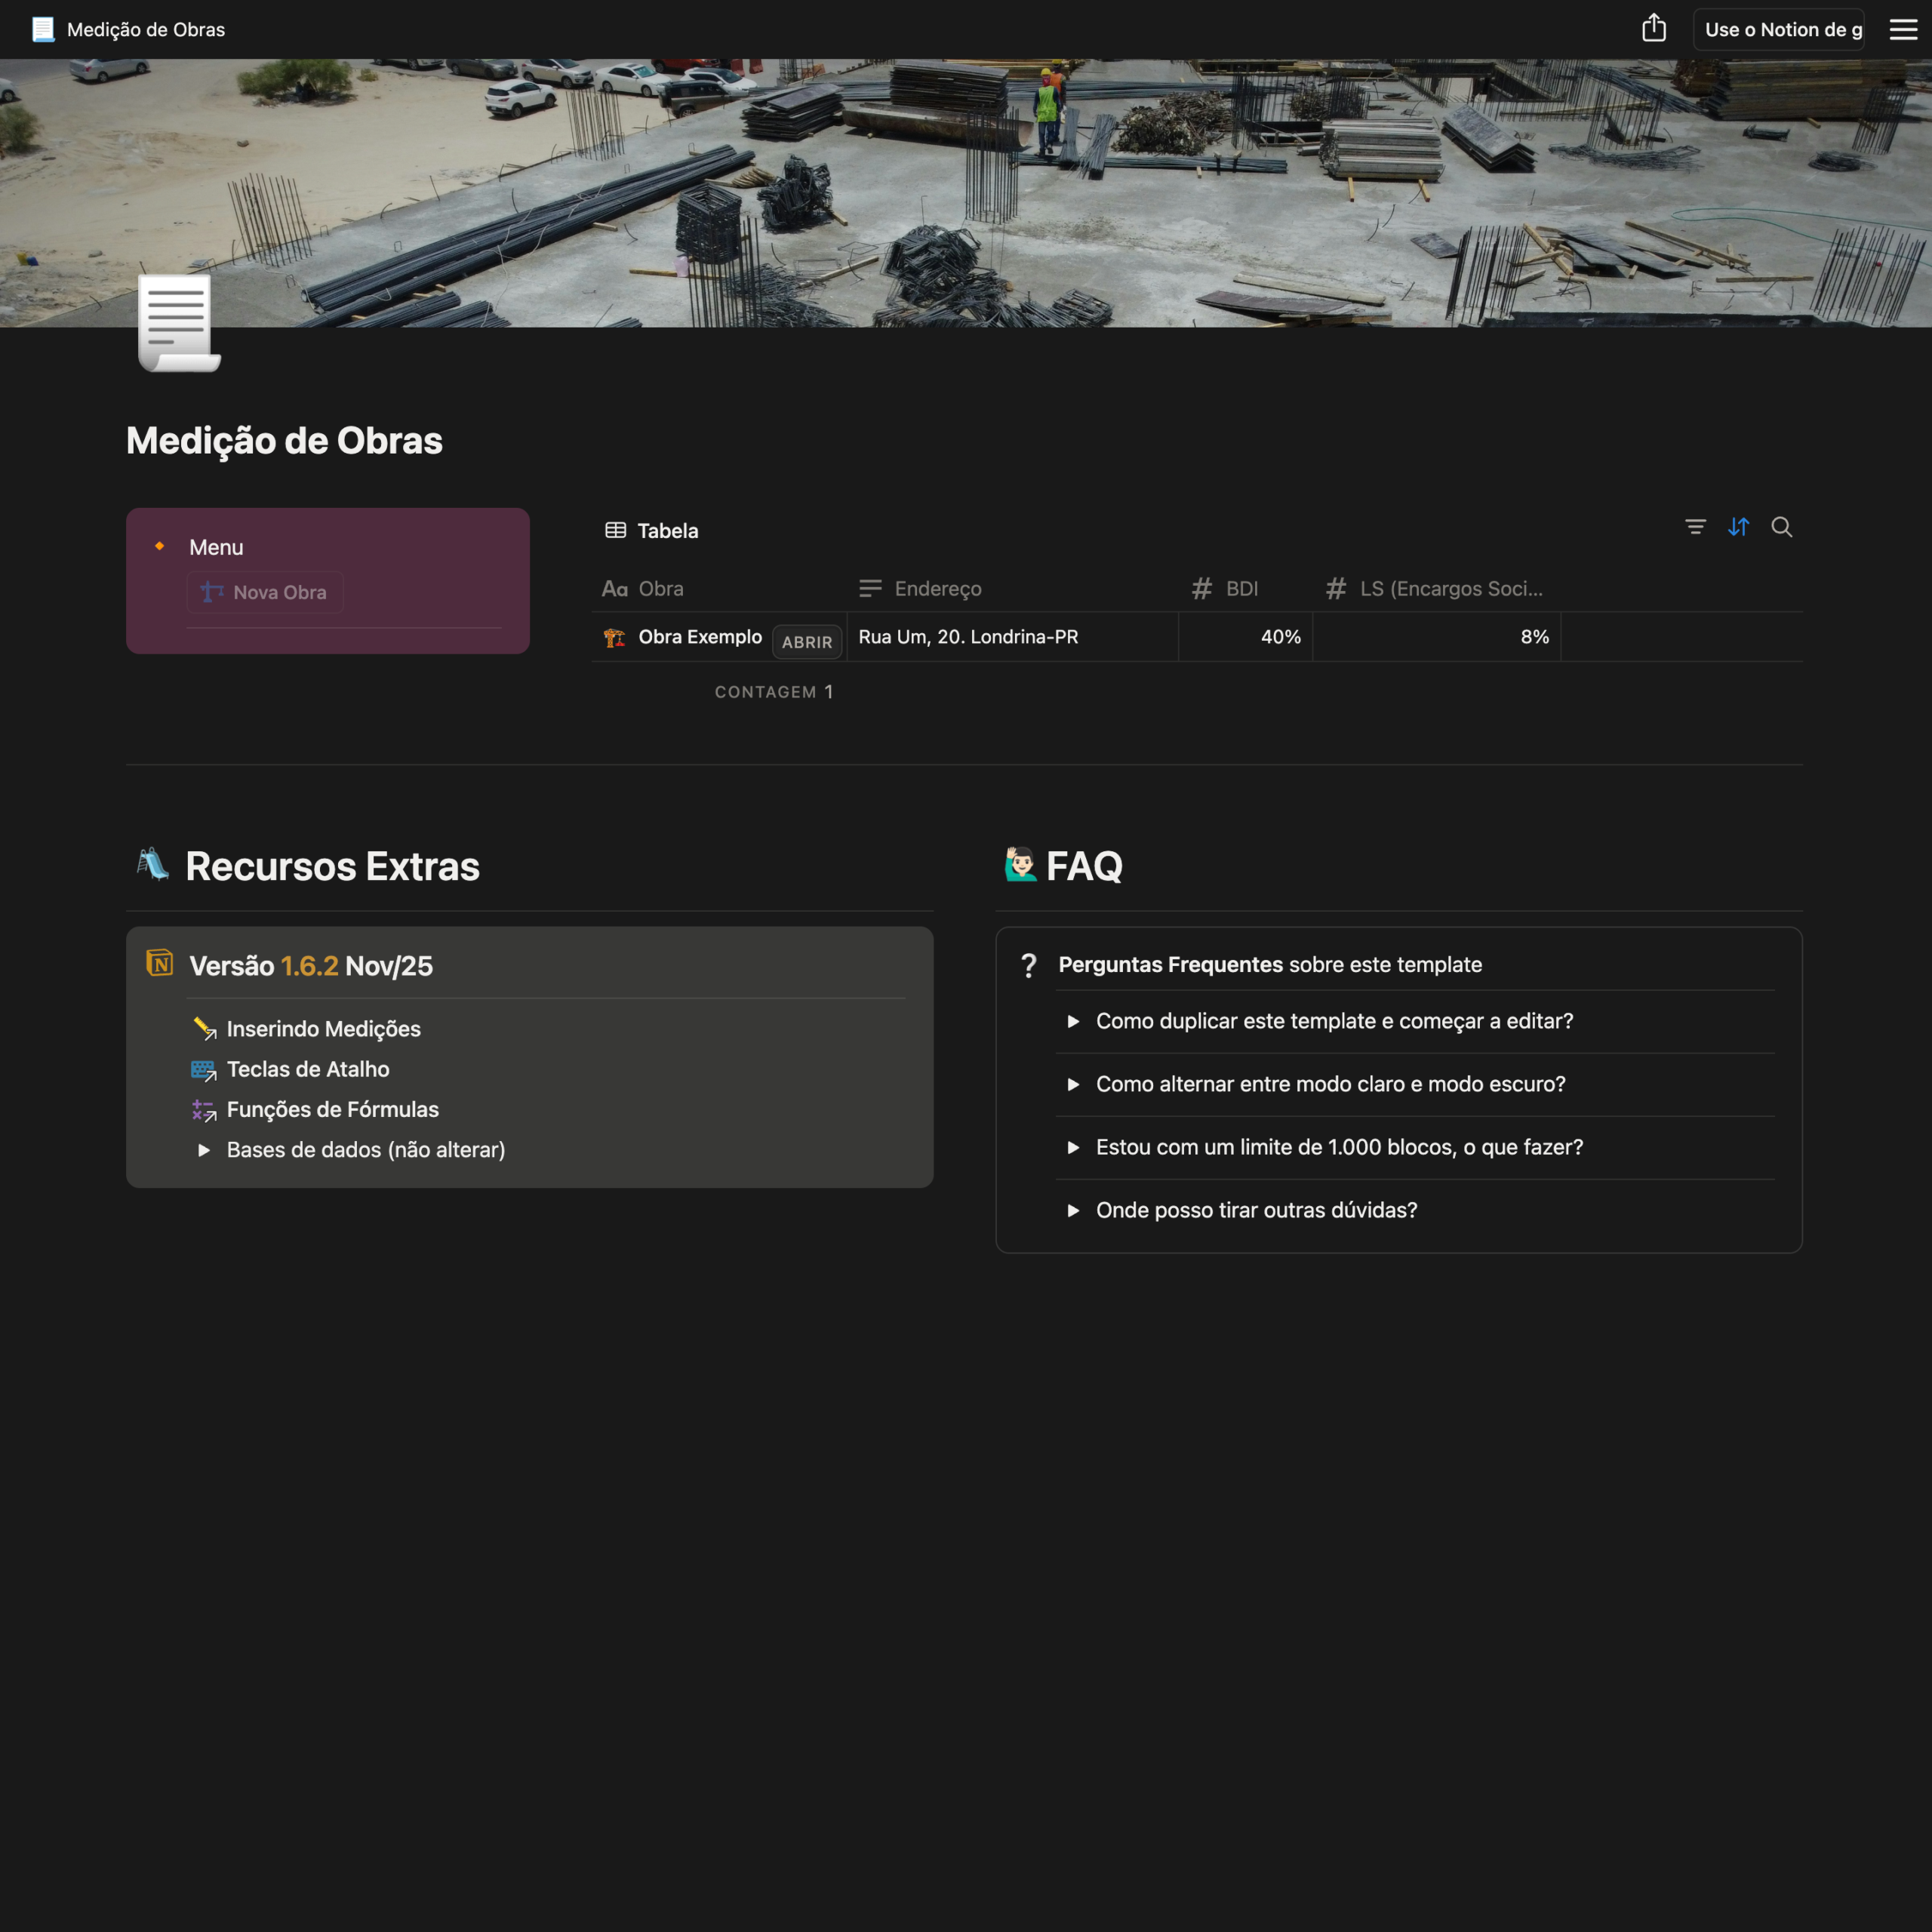This screenshot has width=1932, height=1932.
Task: Expand 'Estou com um limite' toggle
Action: [x=1073, y=1147]
